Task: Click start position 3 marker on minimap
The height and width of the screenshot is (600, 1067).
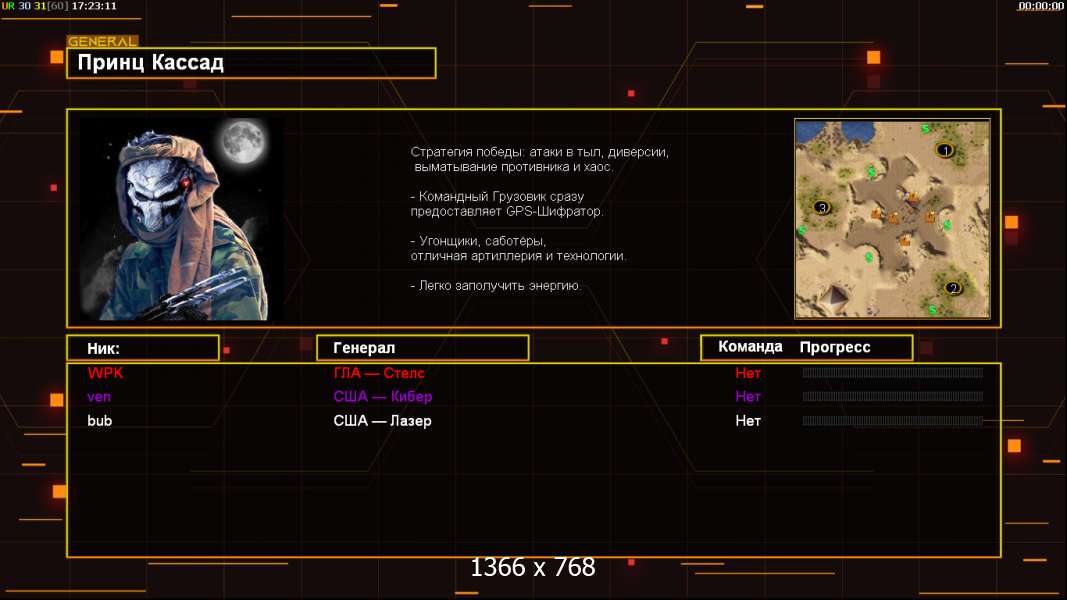Action: tap(821, 207)
